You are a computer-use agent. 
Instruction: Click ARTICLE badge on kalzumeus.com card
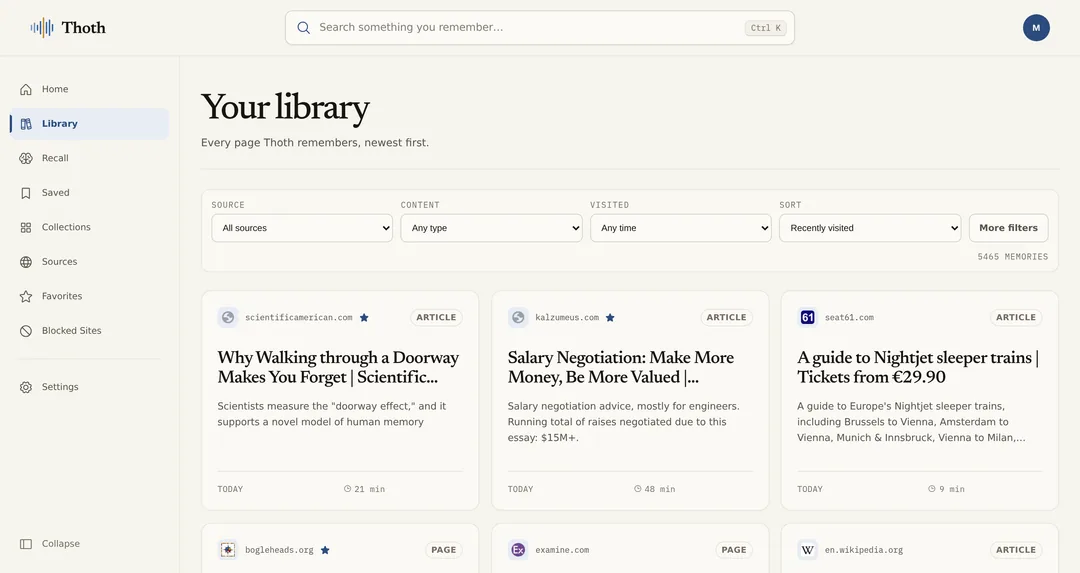[x=726, y=317]
